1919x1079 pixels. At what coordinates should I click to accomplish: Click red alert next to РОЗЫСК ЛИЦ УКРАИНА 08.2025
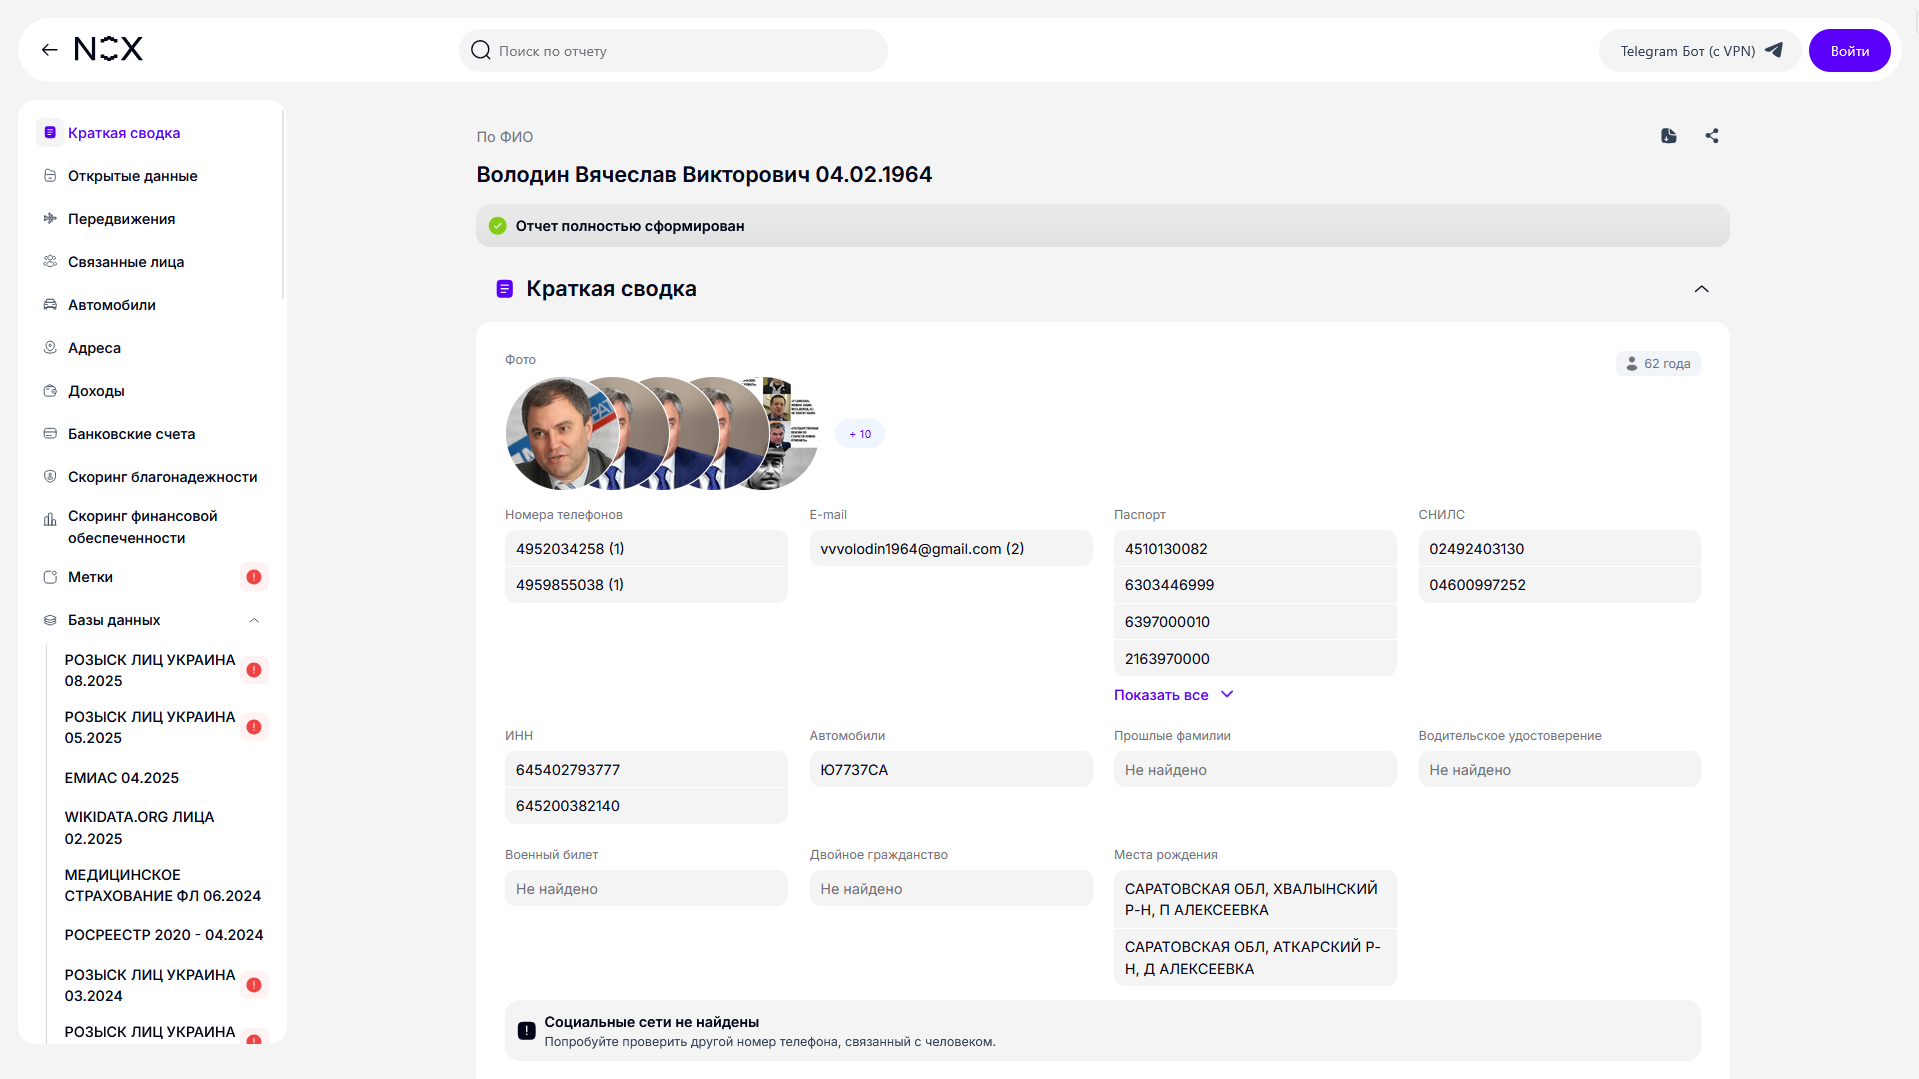254,670
